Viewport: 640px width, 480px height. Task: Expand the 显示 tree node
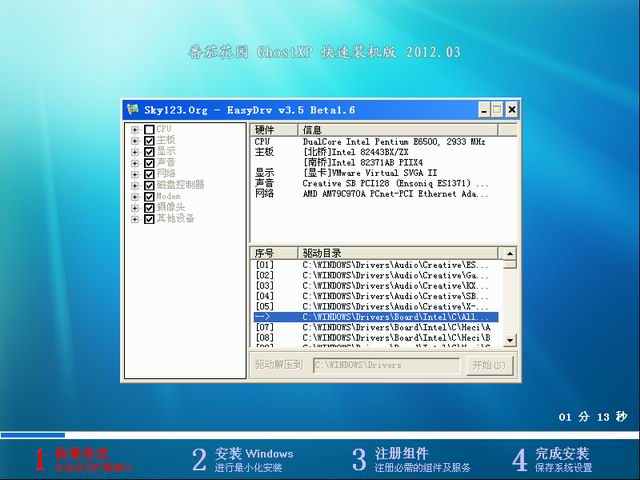pyautogui.click(x=135, y=152)
